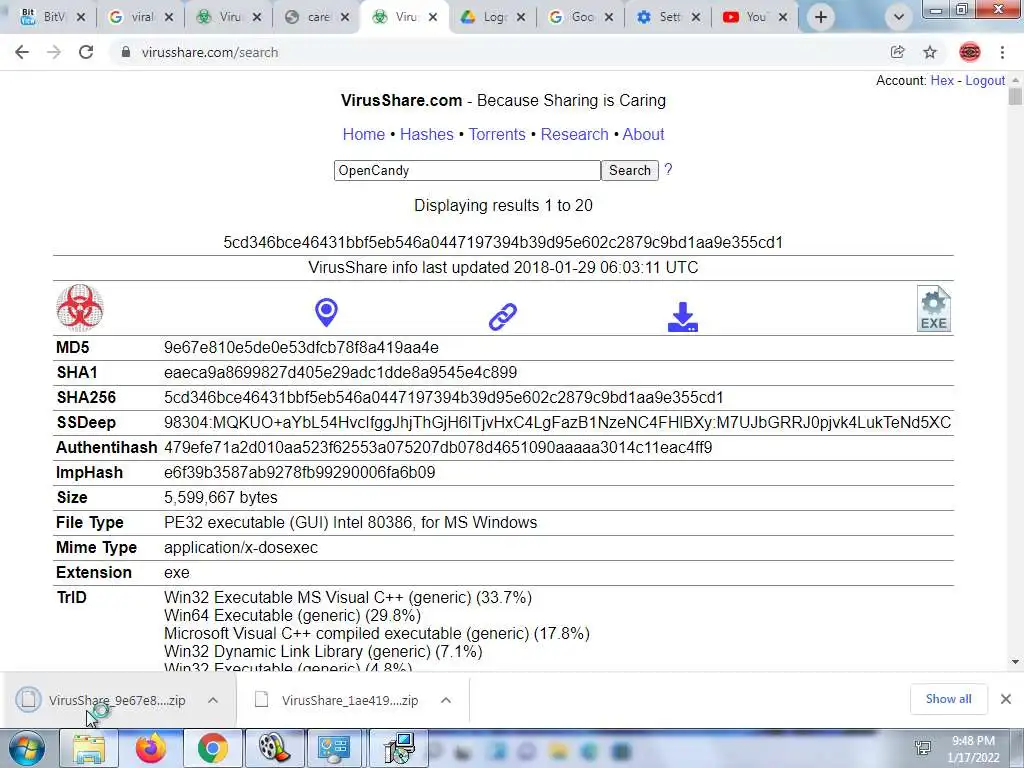Click the Logout link
Viewport: 1024px width, 768px height.
[x=985, y=80]
